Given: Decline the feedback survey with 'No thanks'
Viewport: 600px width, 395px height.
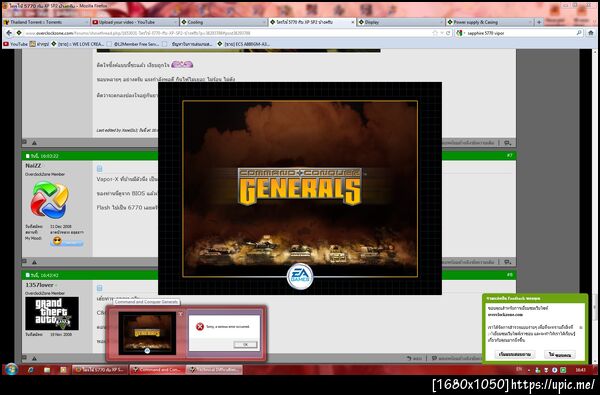Looking at the screenshot, I should tap(559, 354).
